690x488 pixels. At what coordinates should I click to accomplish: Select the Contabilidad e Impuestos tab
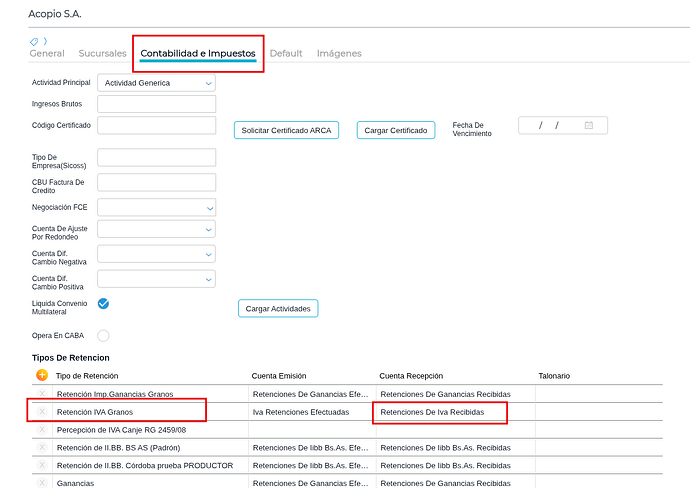[198, 53]
